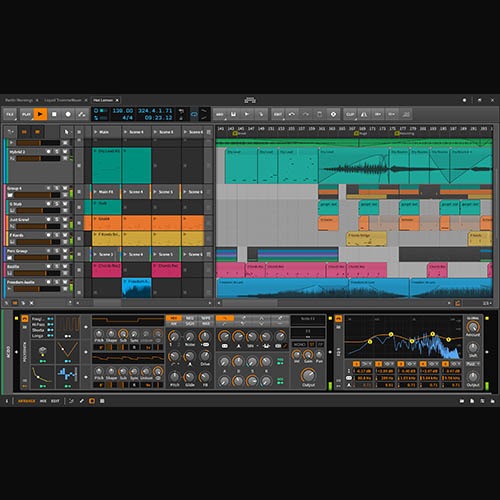Select the blue Freedom audio launcher clip

pos(137,287)
